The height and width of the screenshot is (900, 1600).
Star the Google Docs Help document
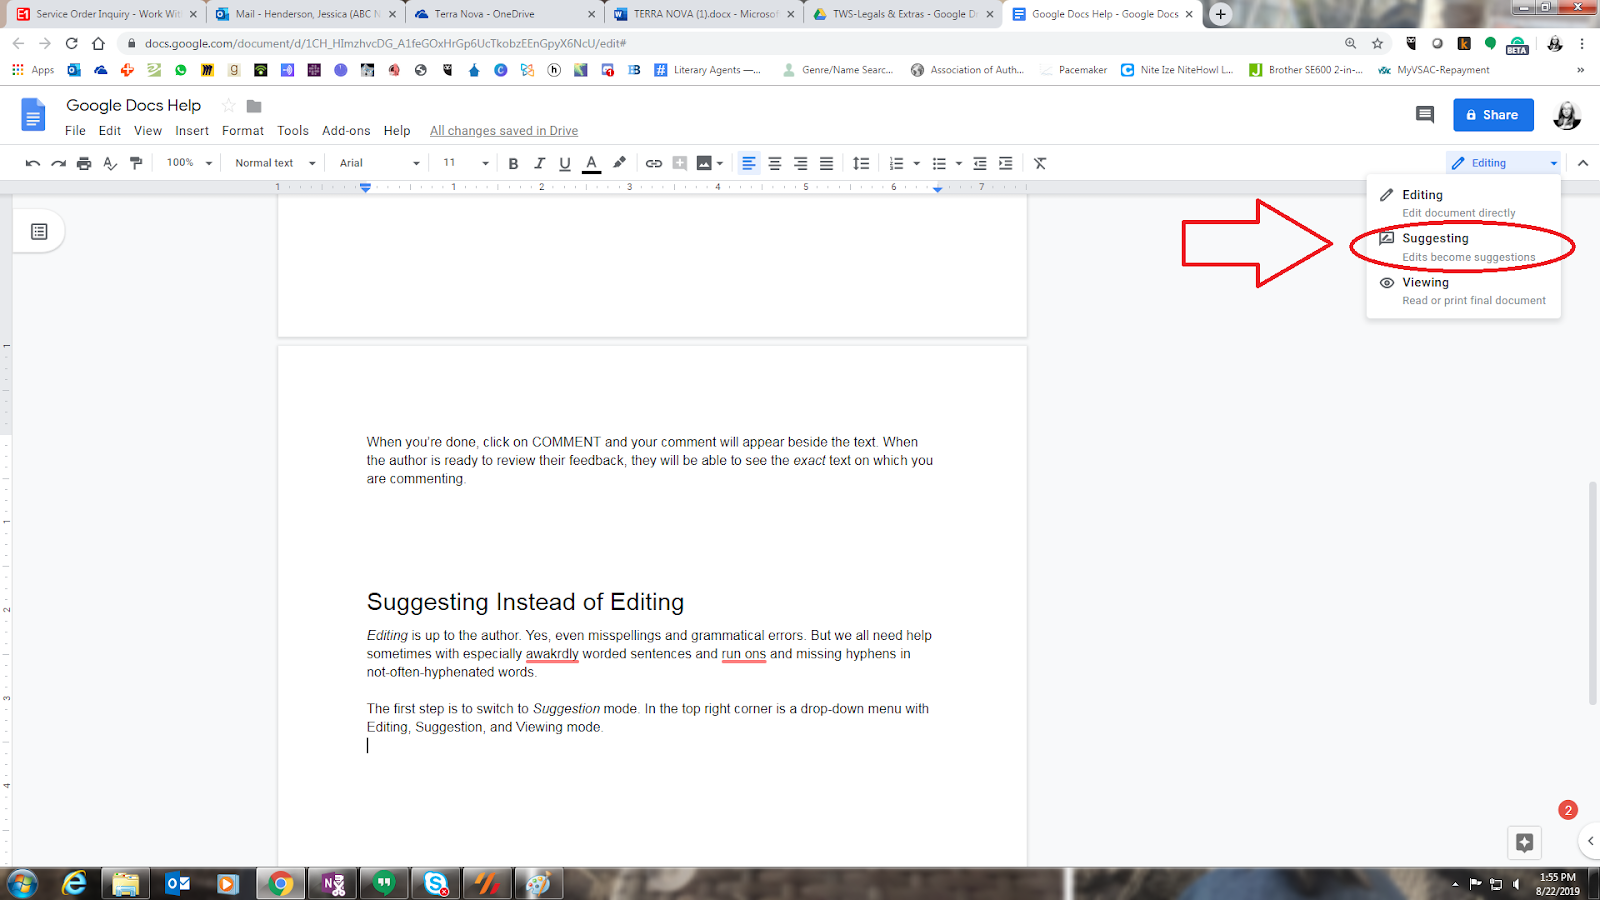[x=229, y=106]
